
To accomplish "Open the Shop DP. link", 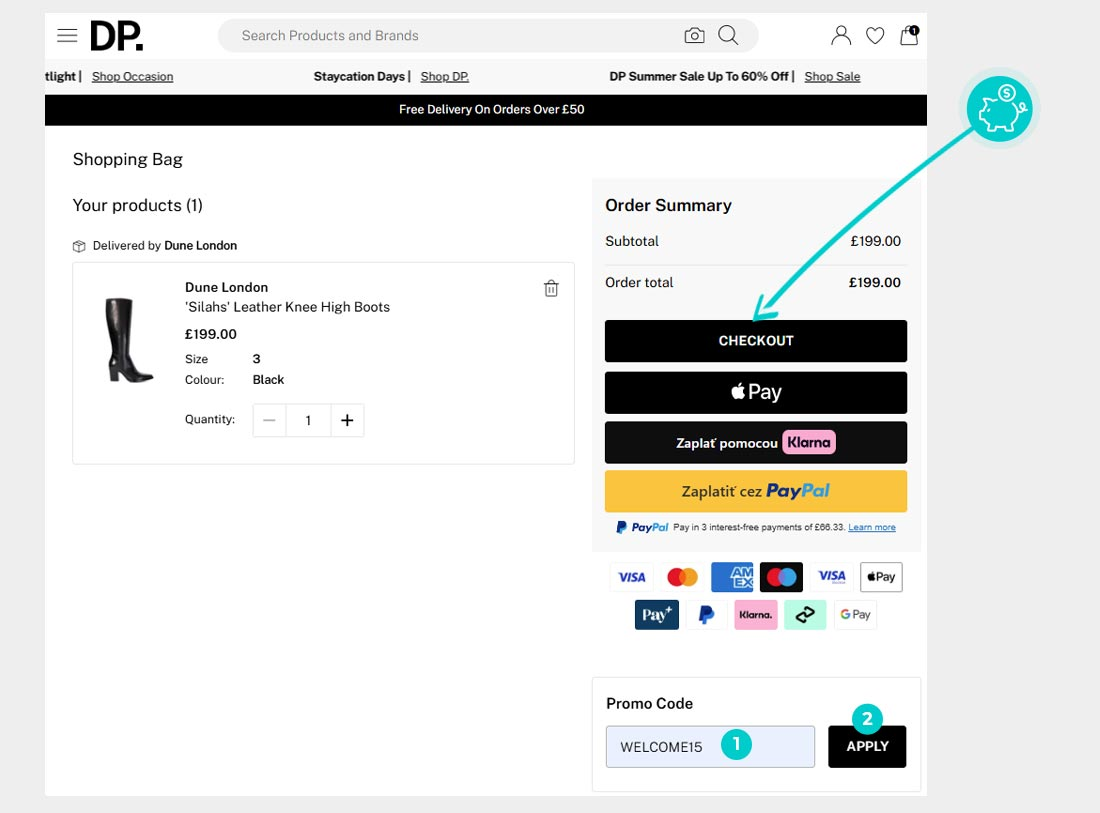I will pos(445,76).
